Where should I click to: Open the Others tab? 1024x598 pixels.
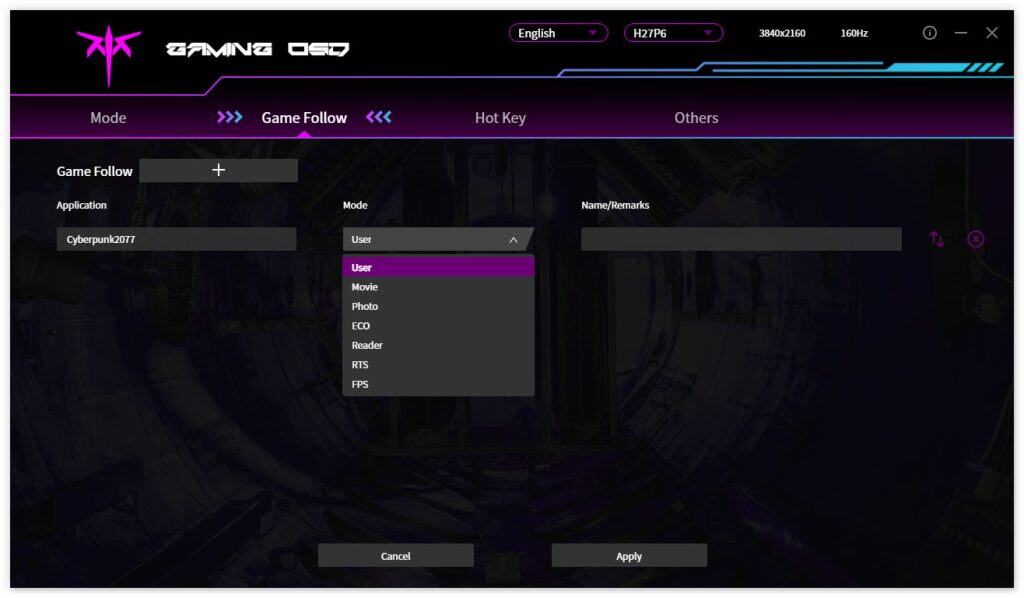pyautogui.click(x=696, y=118)
